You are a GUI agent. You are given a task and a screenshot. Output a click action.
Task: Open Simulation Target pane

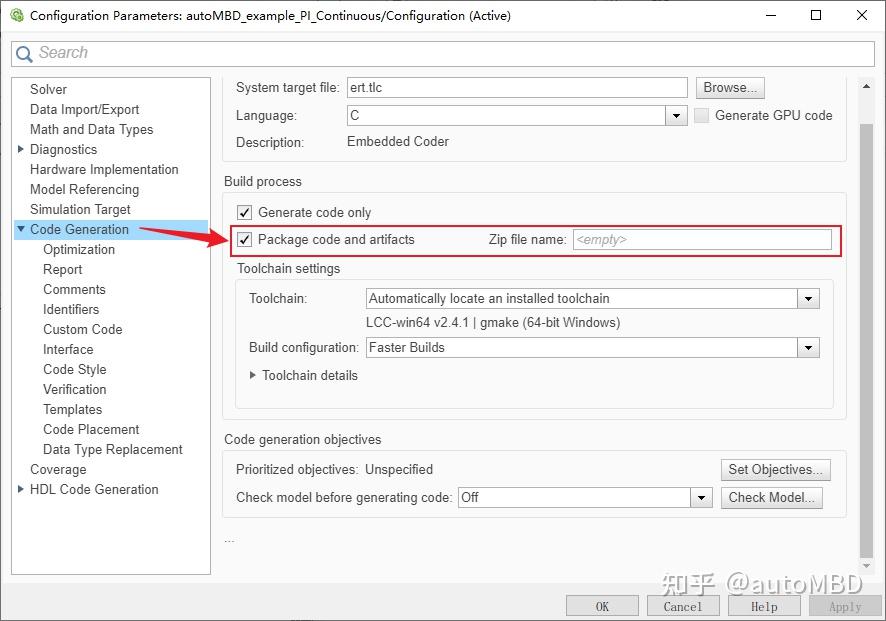(80, 209)
